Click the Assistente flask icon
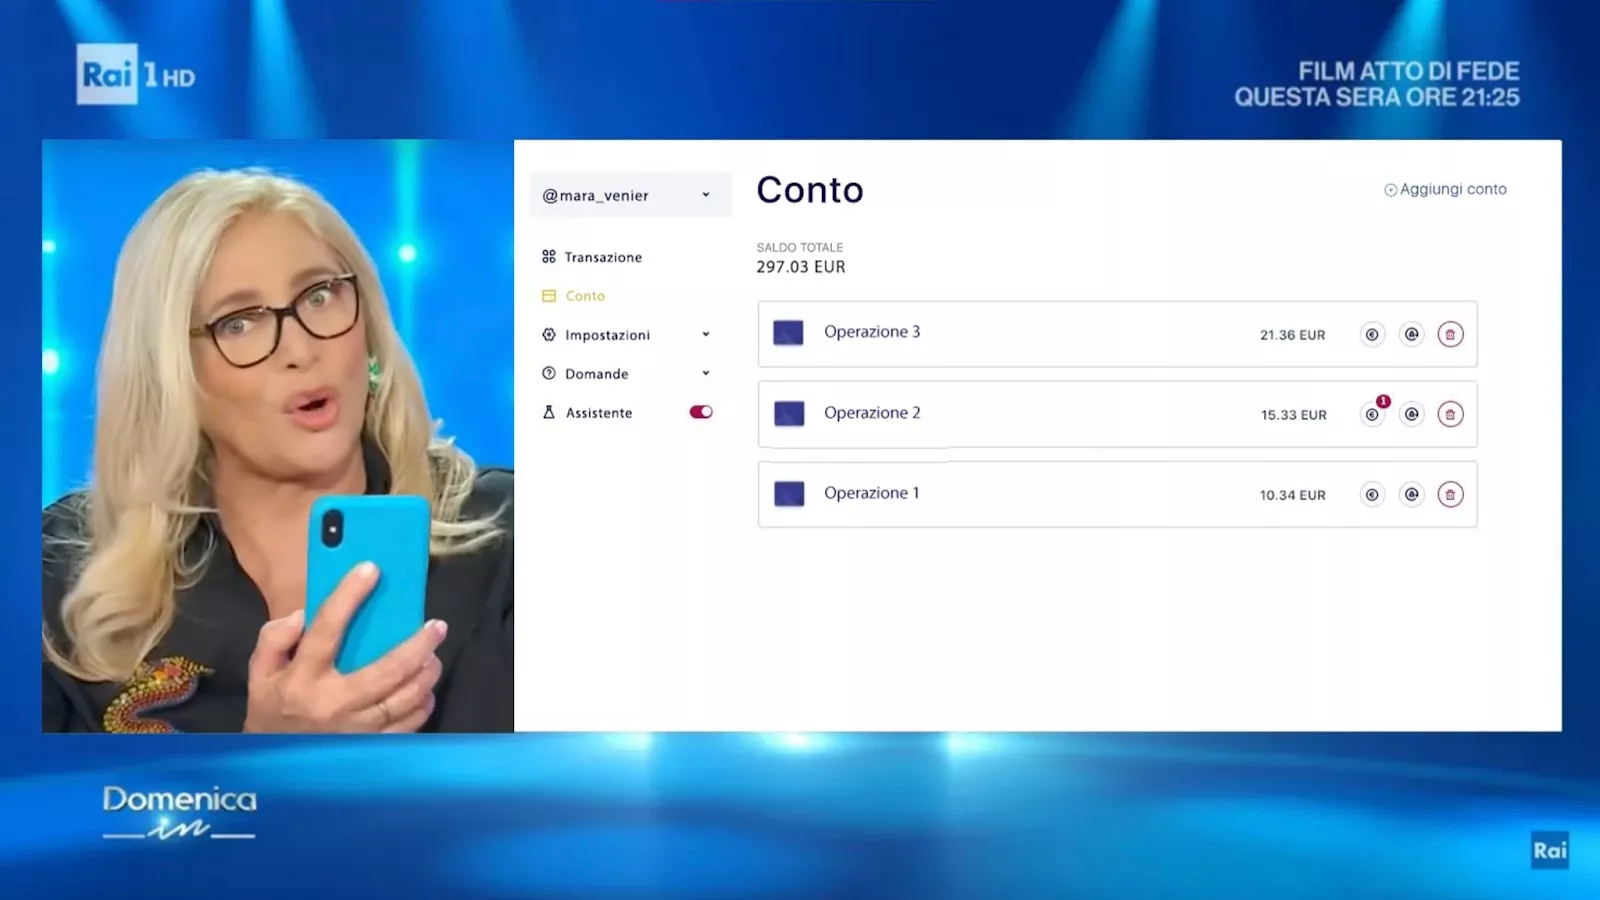 point(548,412)
